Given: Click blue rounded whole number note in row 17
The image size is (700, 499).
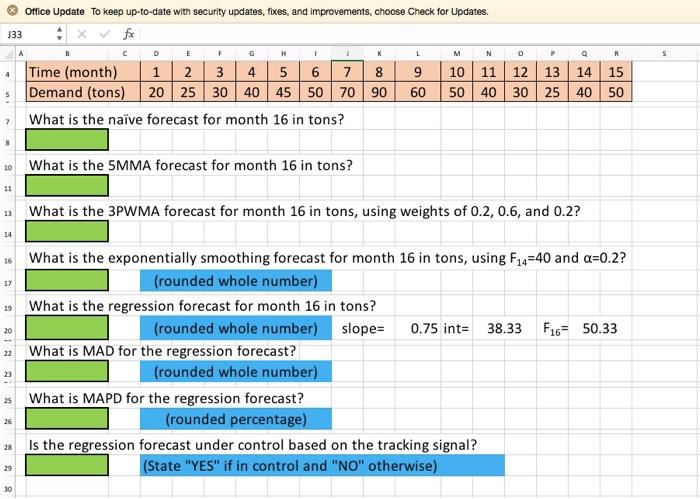Looking at the screenshot, I should coord(236,281).
